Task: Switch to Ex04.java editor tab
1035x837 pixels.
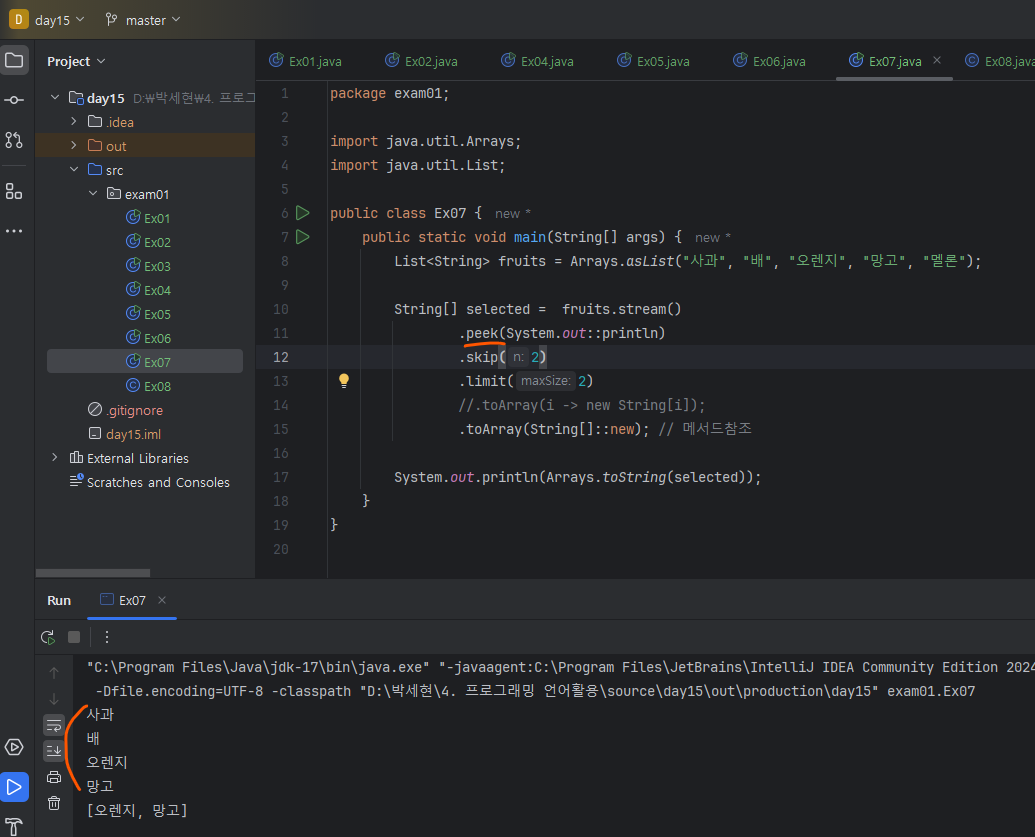Action: pyautogui.click(x=538, y=61)
